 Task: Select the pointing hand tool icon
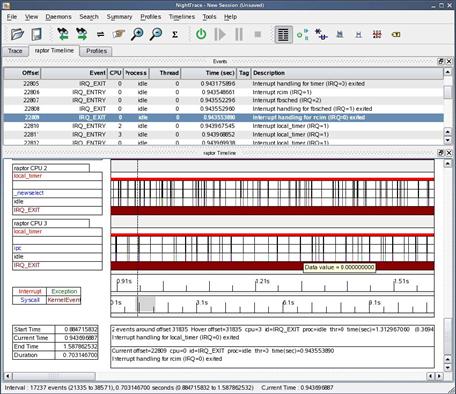coord(118,34)
